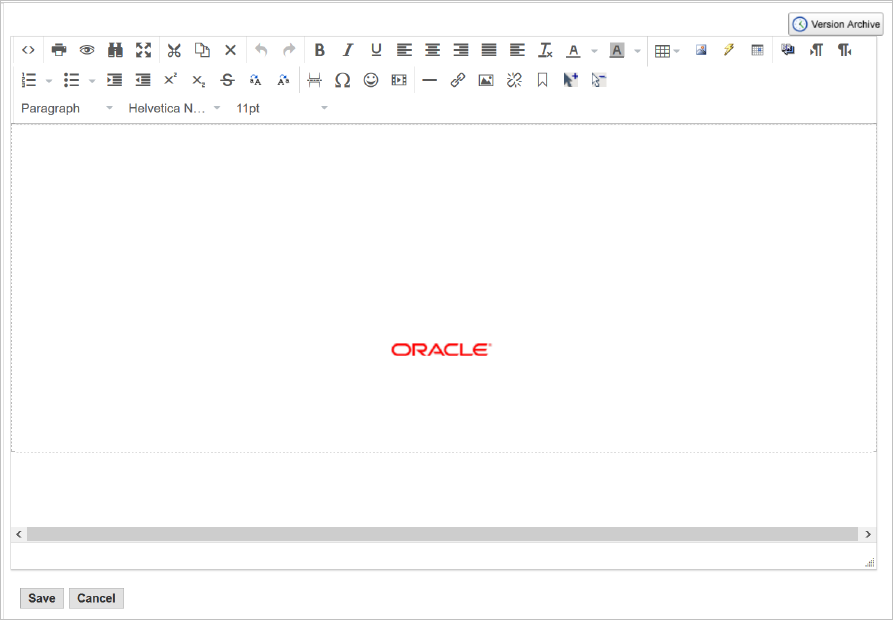This screenshot has height=620, width=893.
Task: Select Align center
Action: [433, 50]
